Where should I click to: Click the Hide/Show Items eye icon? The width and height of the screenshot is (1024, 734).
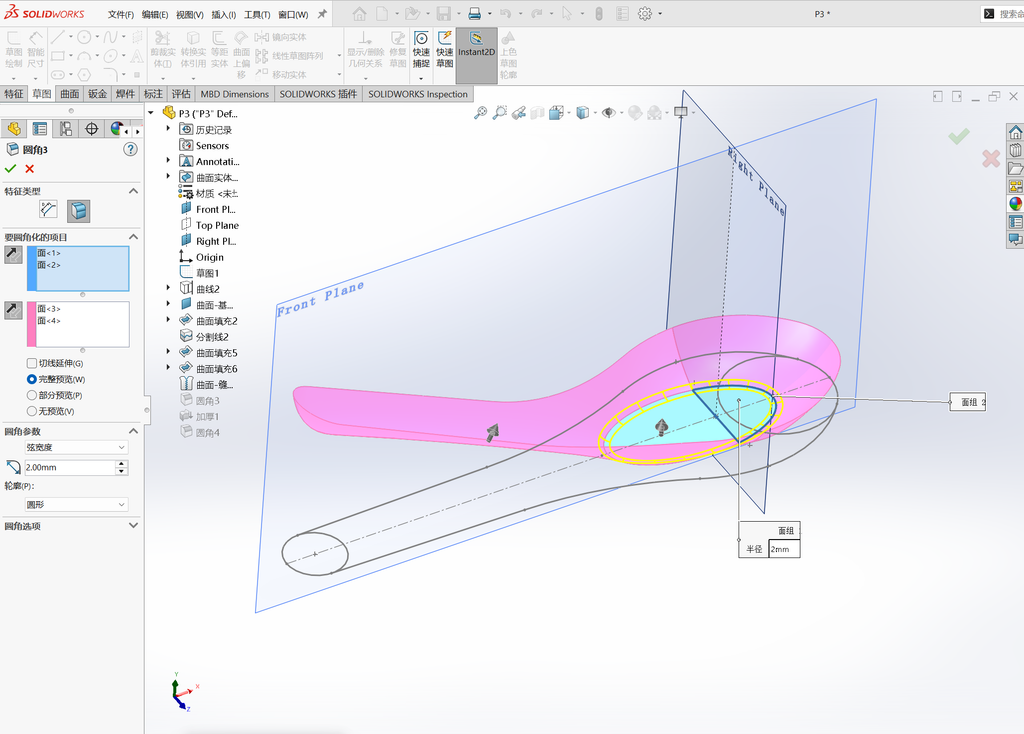pos(609,113)
